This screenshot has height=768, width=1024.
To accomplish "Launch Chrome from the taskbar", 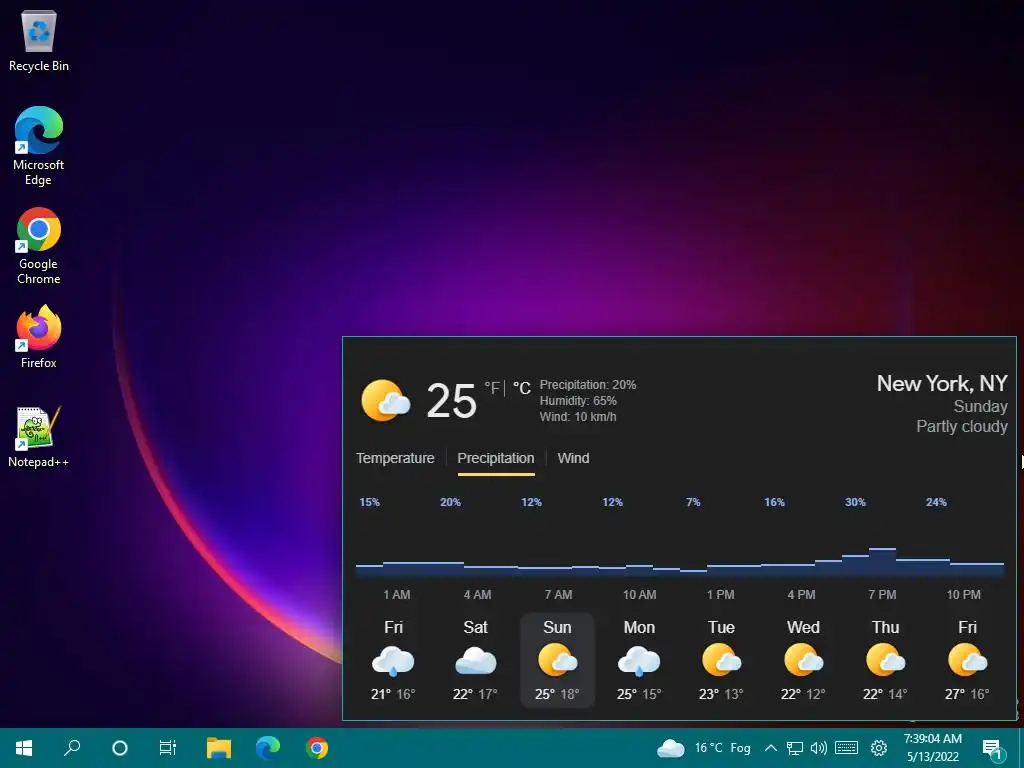I will point(317,748).
